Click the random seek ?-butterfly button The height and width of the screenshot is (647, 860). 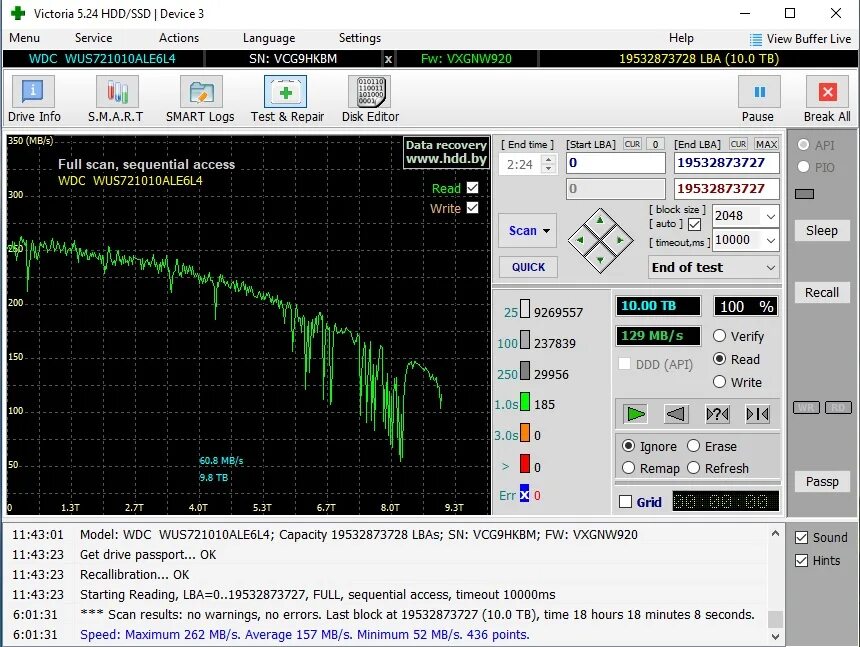[717, 414]
